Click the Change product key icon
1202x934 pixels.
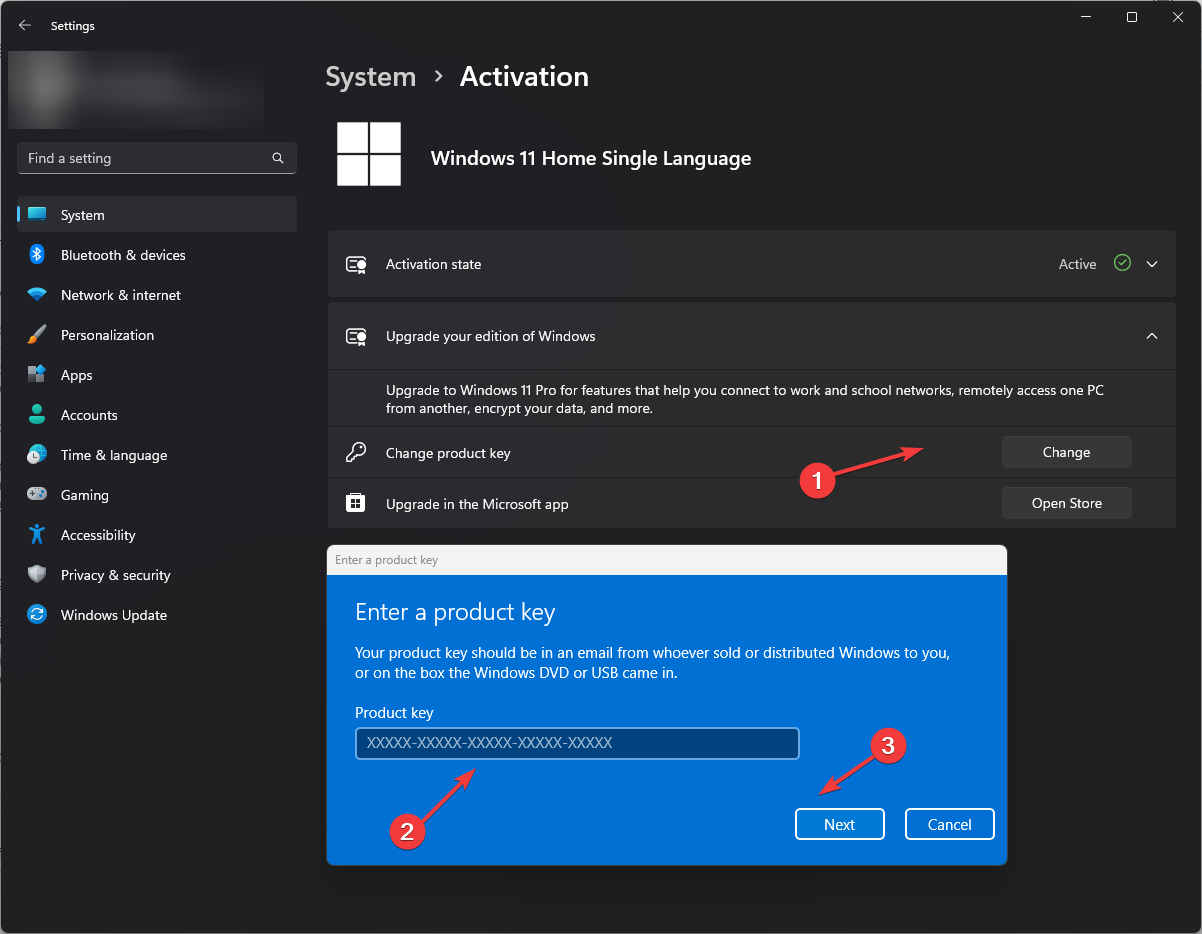[x=356, y=452]
